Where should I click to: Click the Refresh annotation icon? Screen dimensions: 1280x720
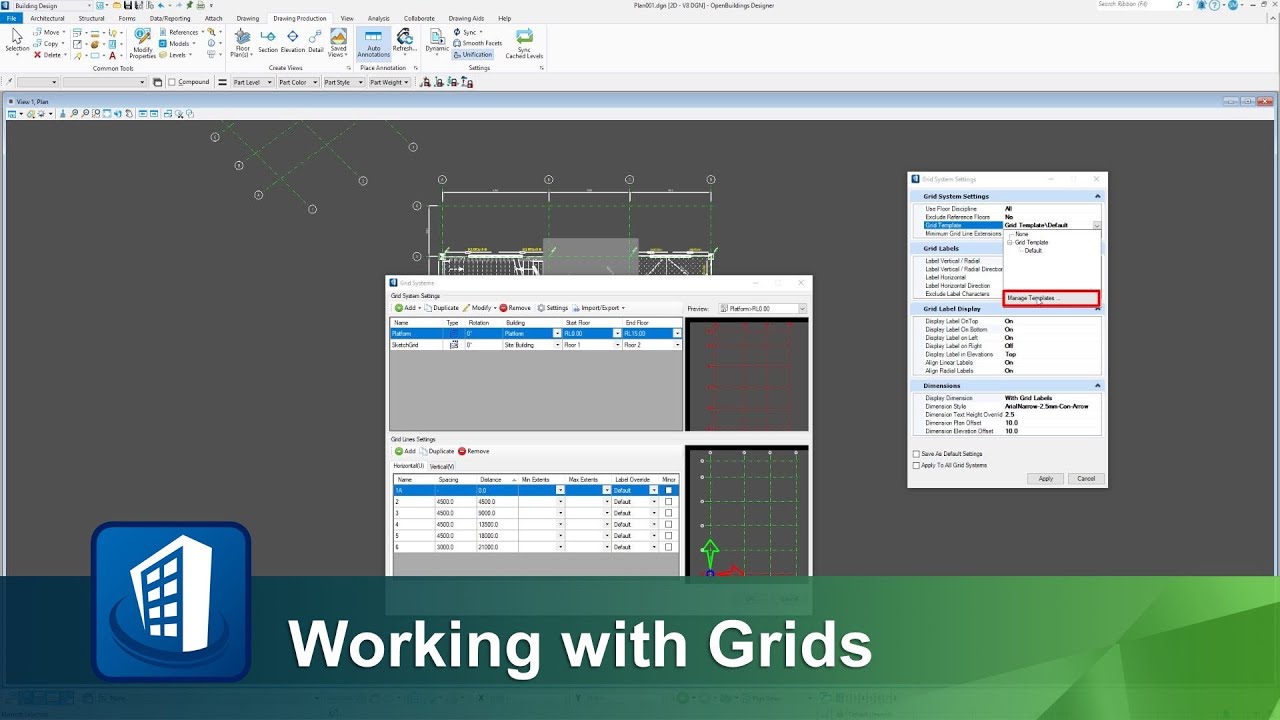point(405,40)
